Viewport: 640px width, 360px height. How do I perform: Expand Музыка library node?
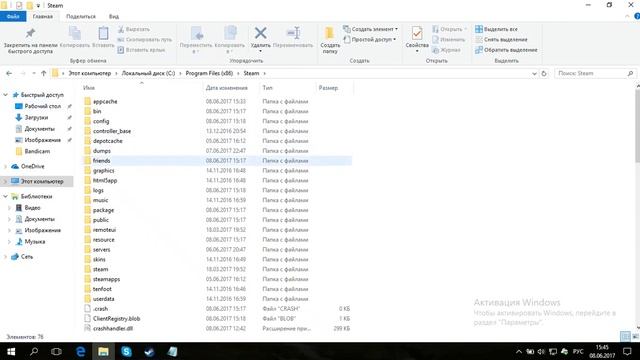tap(9, 242)
